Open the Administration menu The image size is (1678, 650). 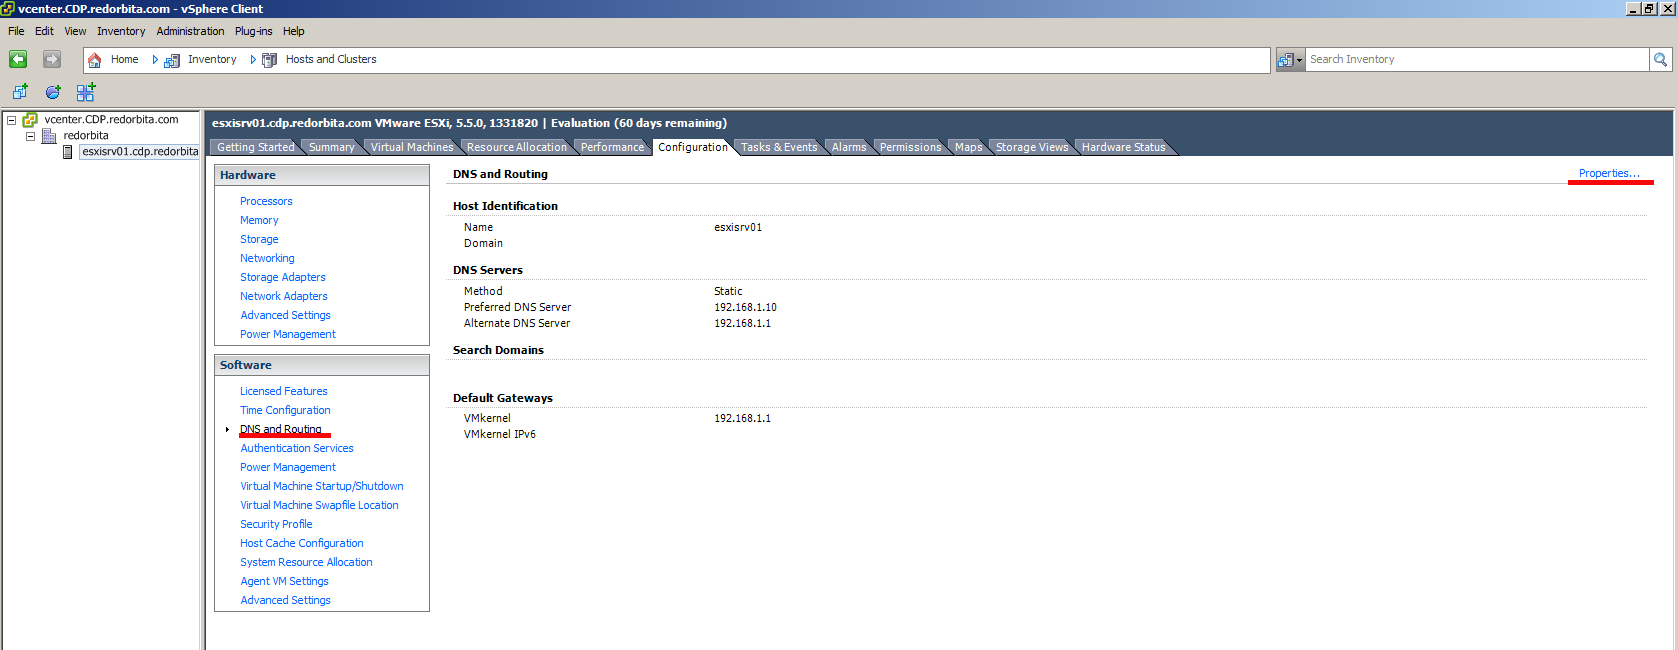tap(190, 31)
